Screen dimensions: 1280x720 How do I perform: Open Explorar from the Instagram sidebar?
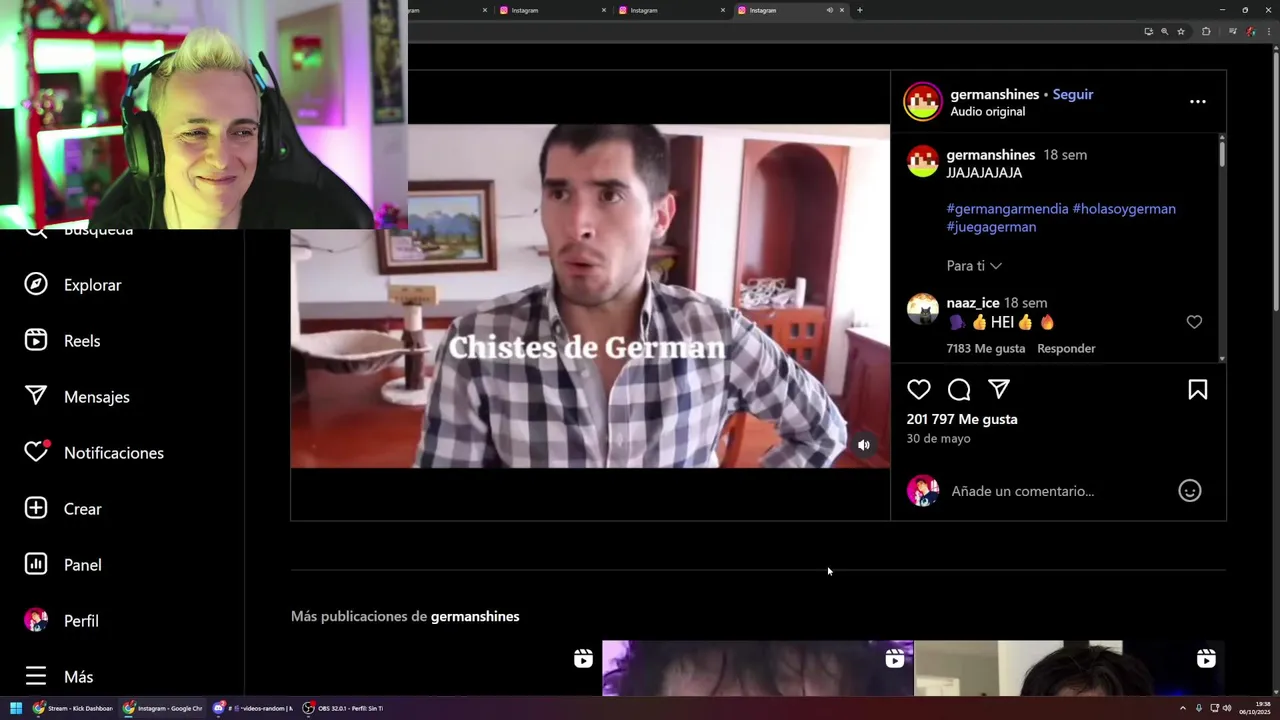coord(72,285)
